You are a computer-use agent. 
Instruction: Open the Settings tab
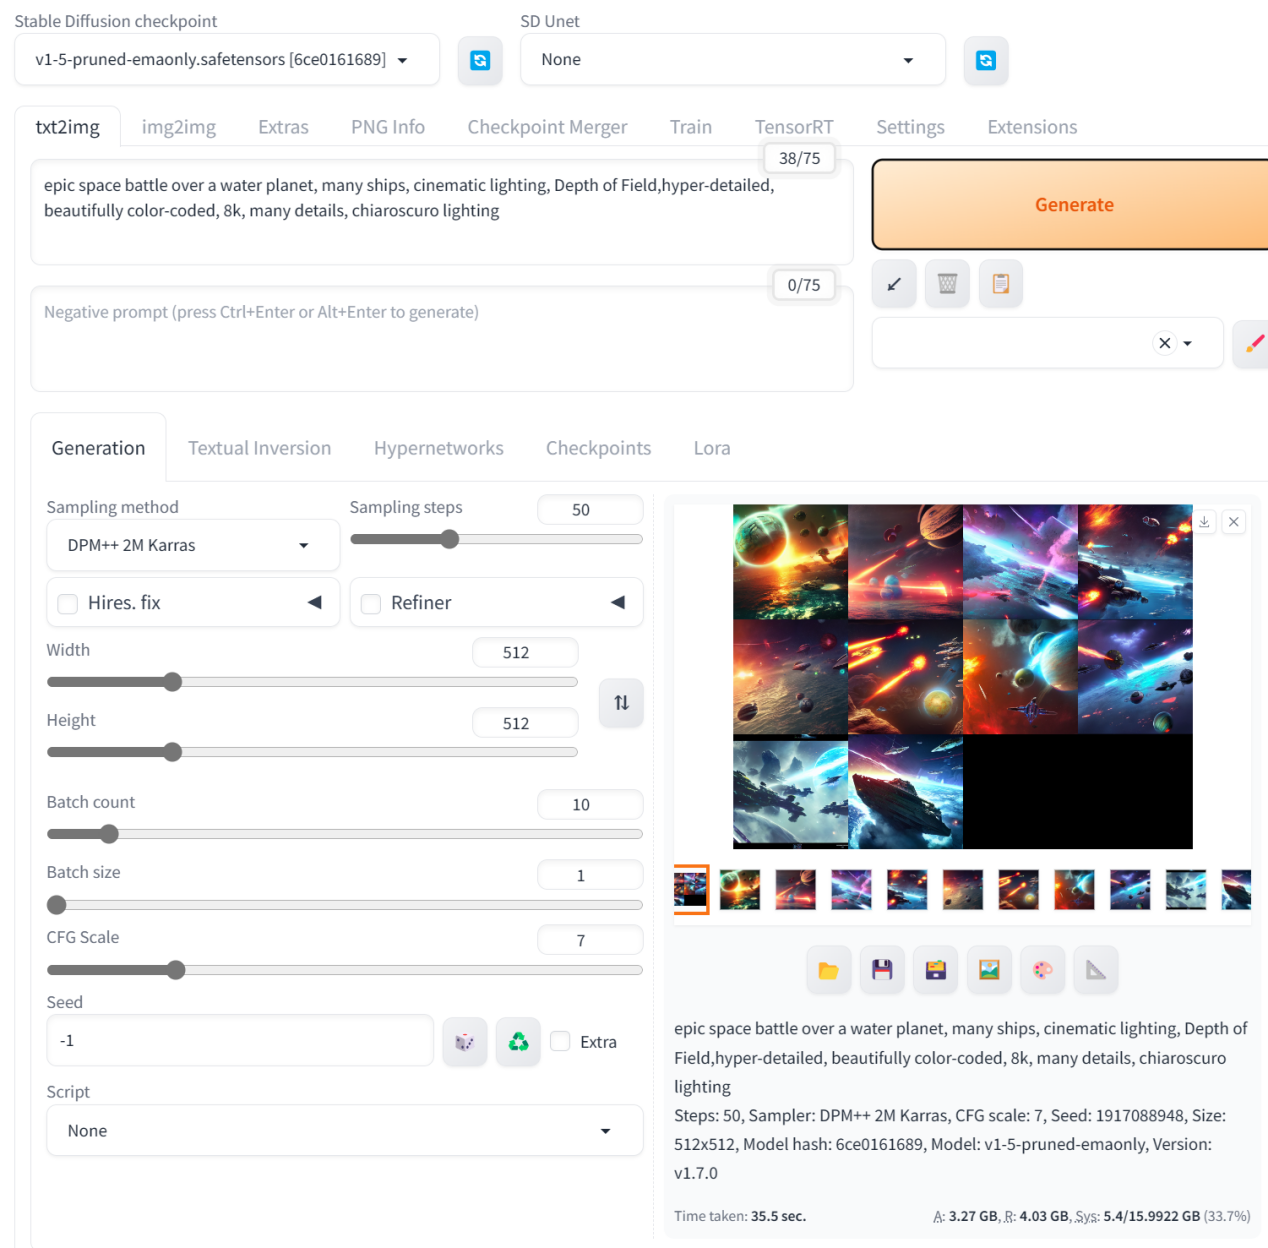[910, 127]
